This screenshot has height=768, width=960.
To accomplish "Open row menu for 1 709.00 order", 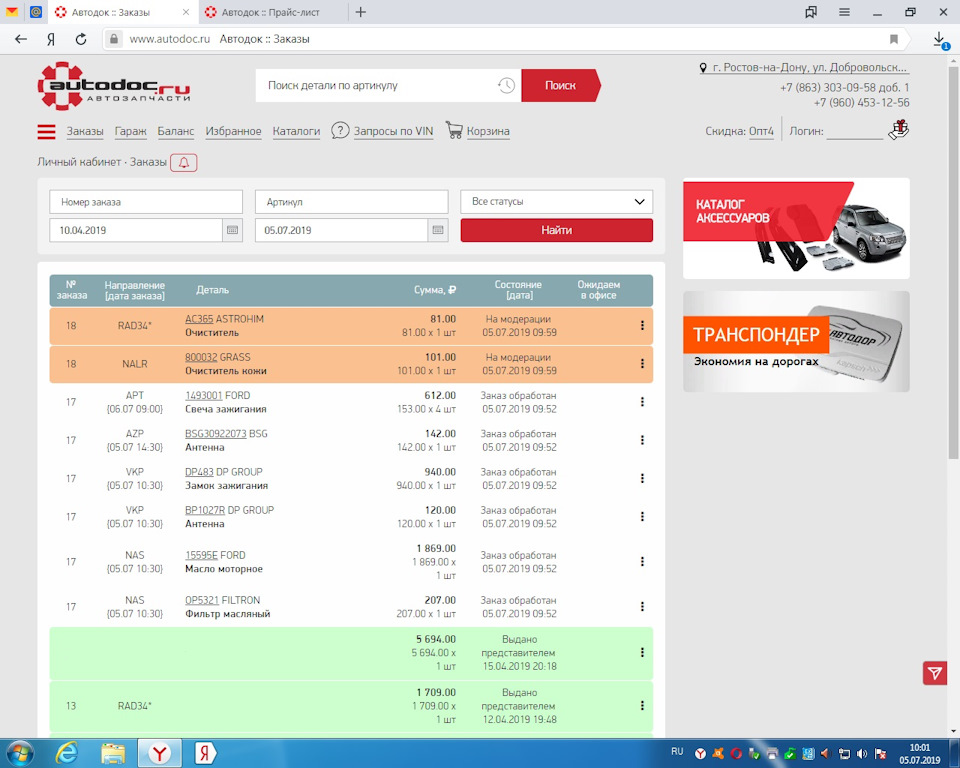I will [642, 706].
